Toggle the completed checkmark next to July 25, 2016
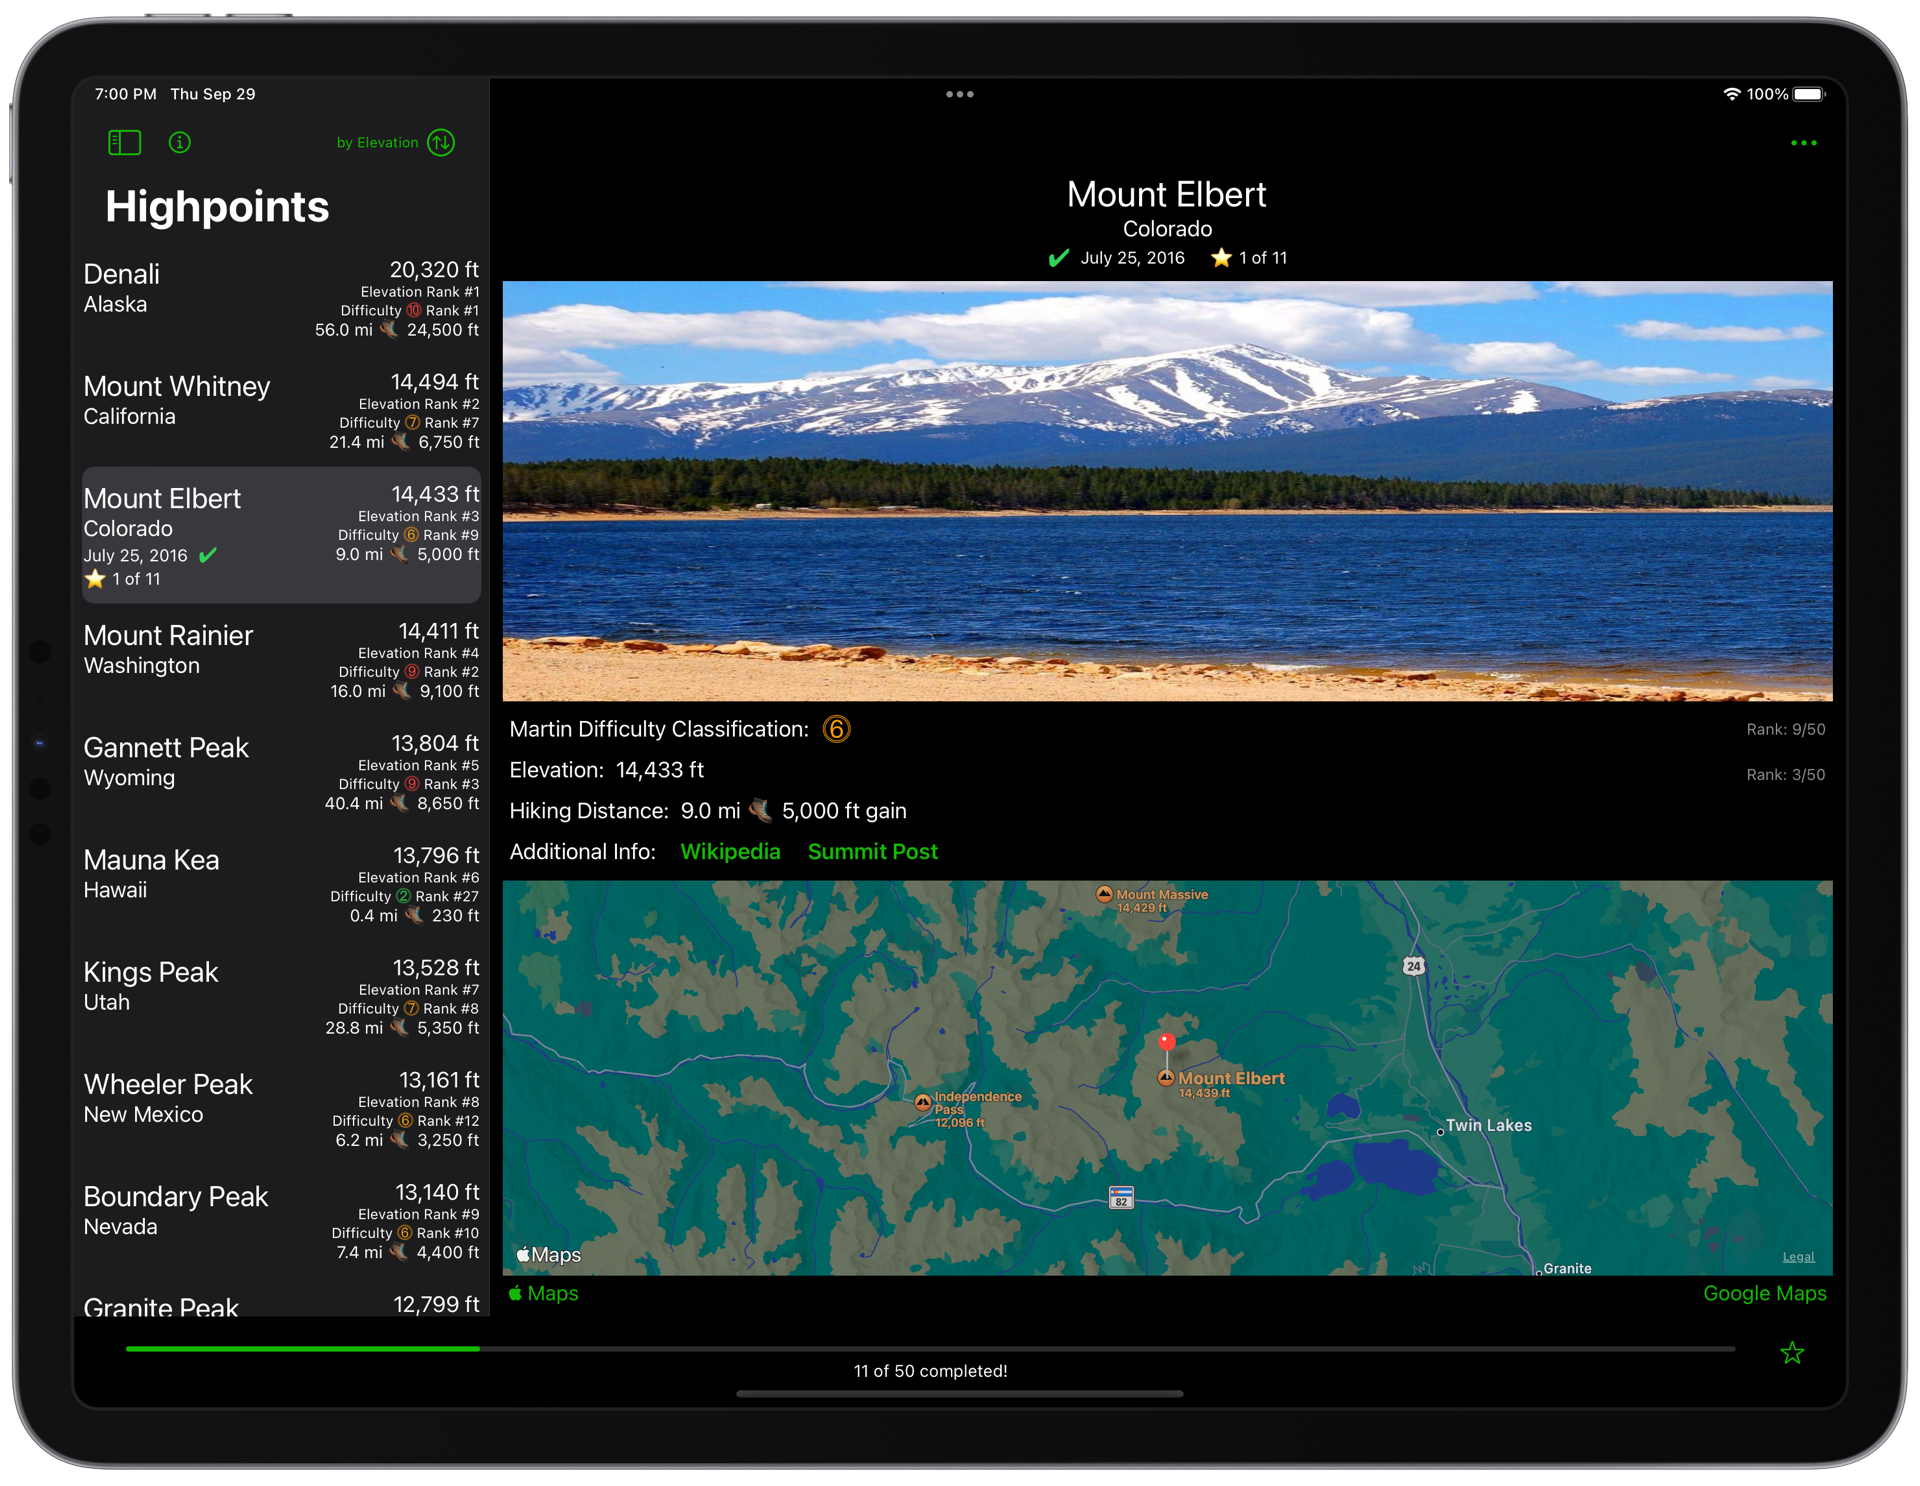Screen dimensions: 1920x1486 pos(1059,258)
